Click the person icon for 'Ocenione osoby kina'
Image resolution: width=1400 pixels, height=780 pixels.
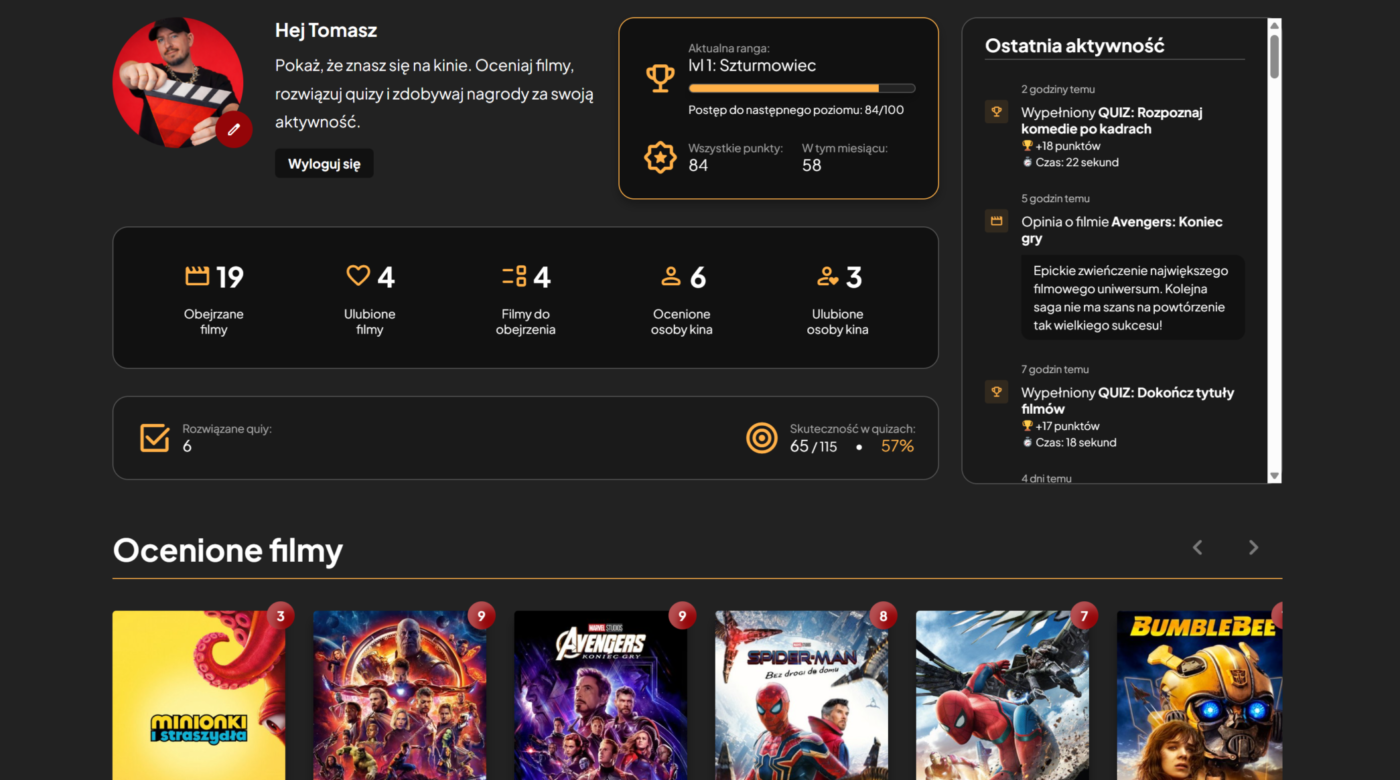point(671,276)
